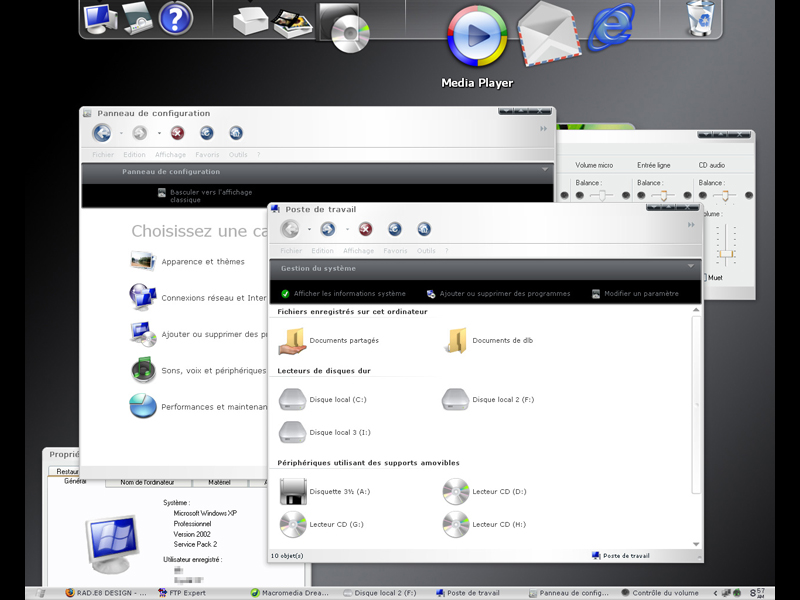This screenshot has width=800, height=600.
Task: Open Lecteur CD (D:)
Action: click(x=485, y=491)
